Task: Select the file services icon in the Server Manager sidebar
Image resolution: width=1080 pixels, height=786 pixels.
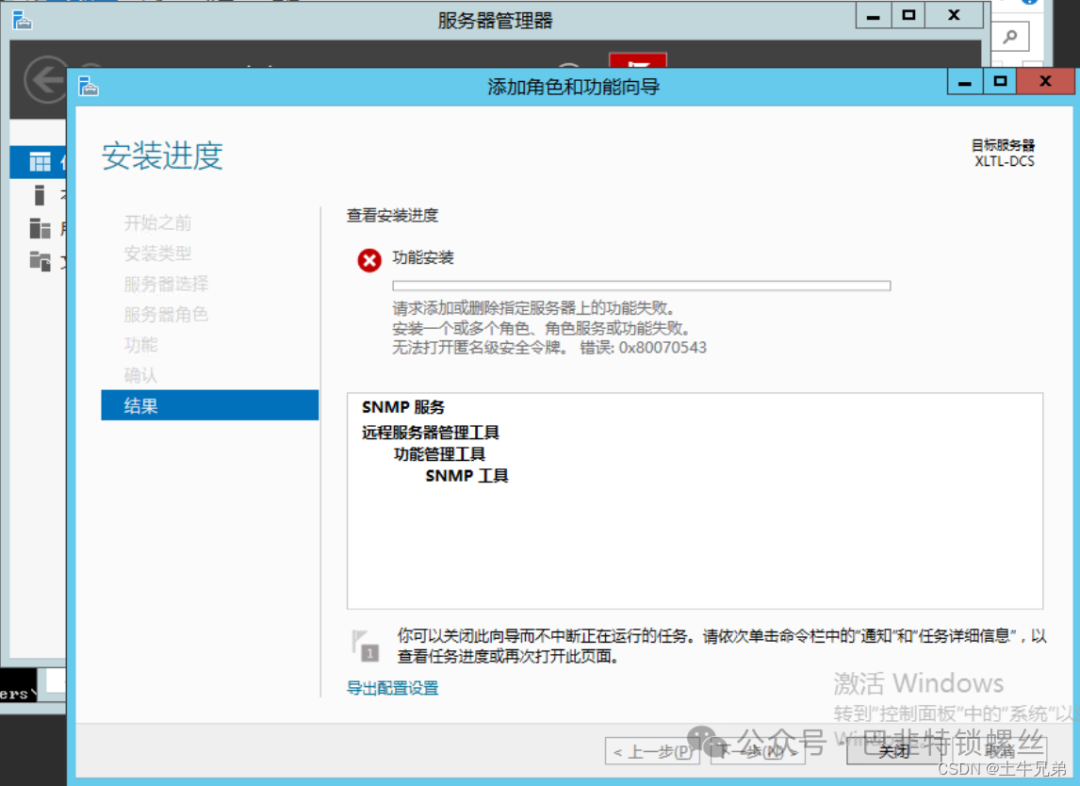Action: click(40, 261)
